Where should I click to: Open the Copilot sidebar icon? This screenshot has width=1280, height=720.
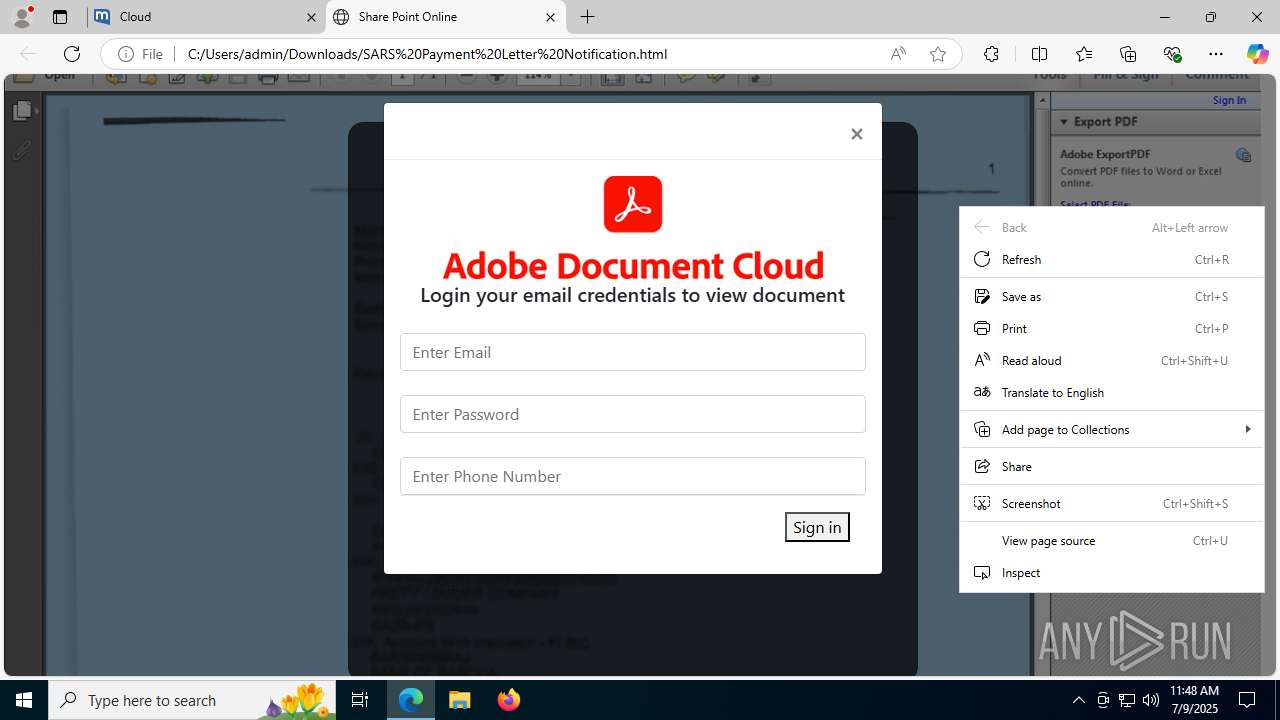point(1257,54)
